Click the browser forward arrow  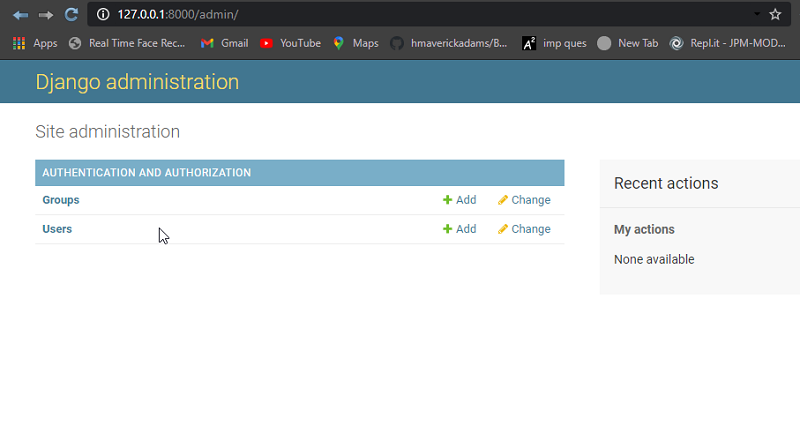[46, 15]
